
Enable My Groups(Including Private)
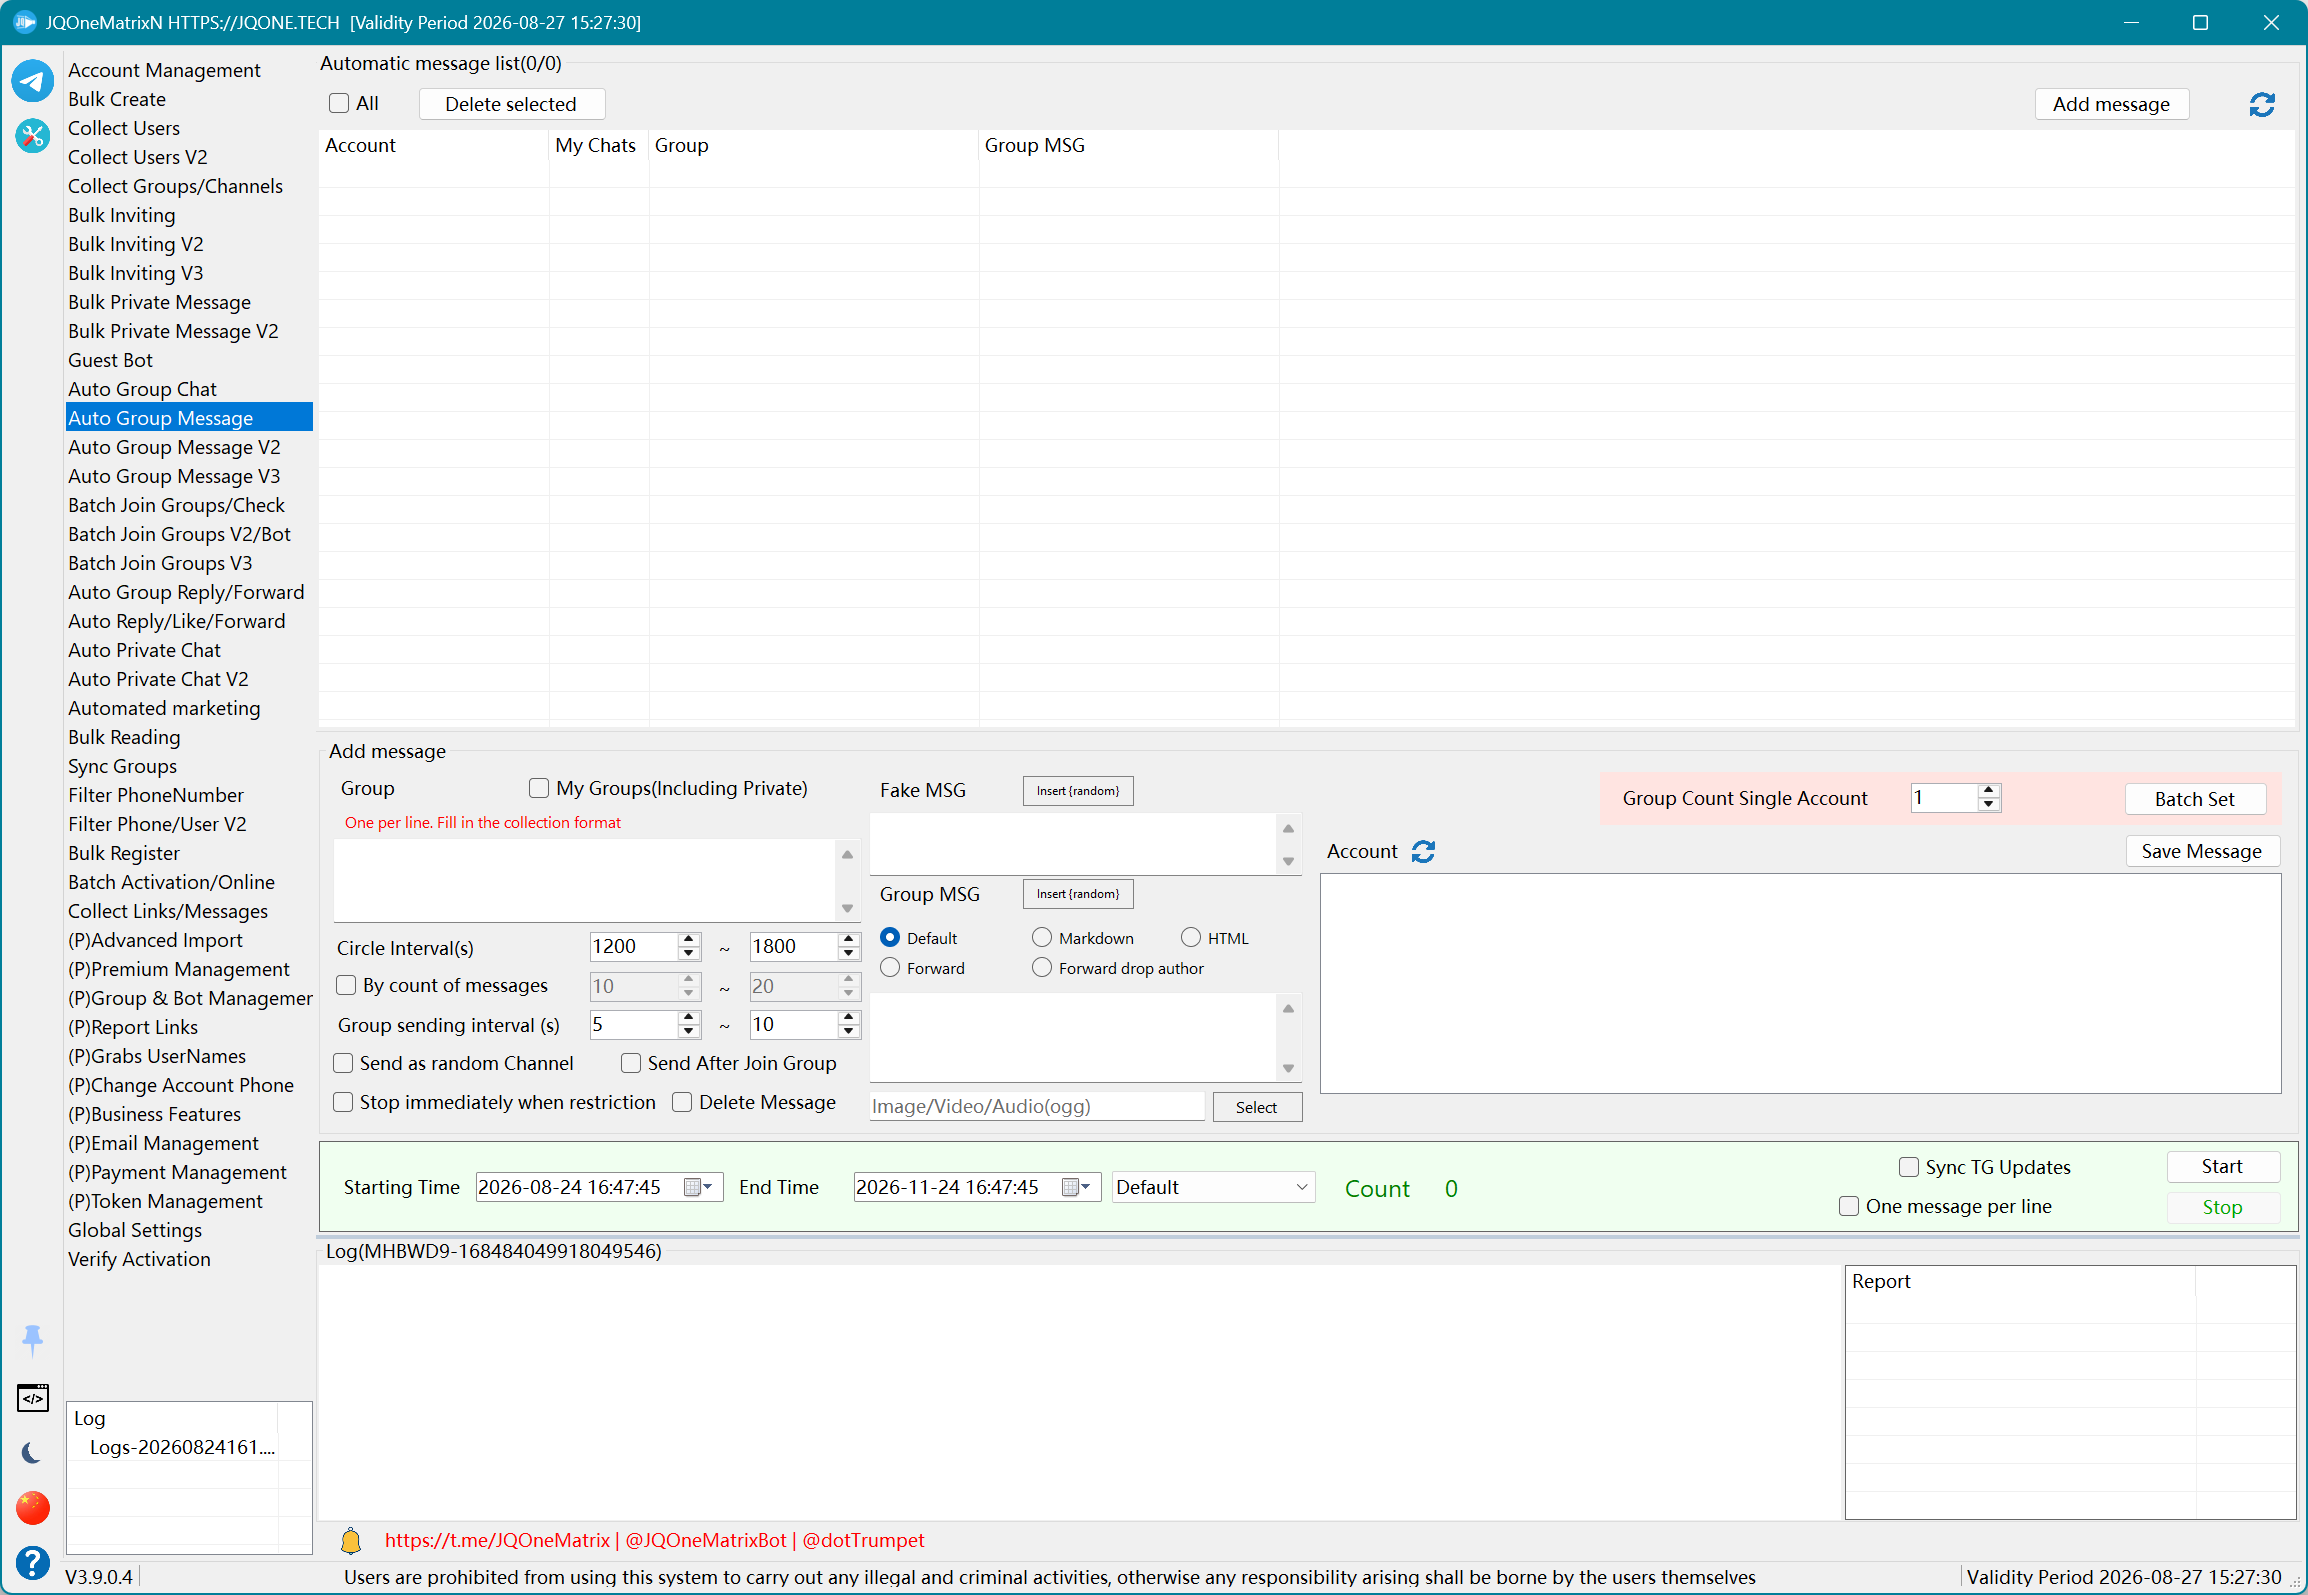coord(539,788)
